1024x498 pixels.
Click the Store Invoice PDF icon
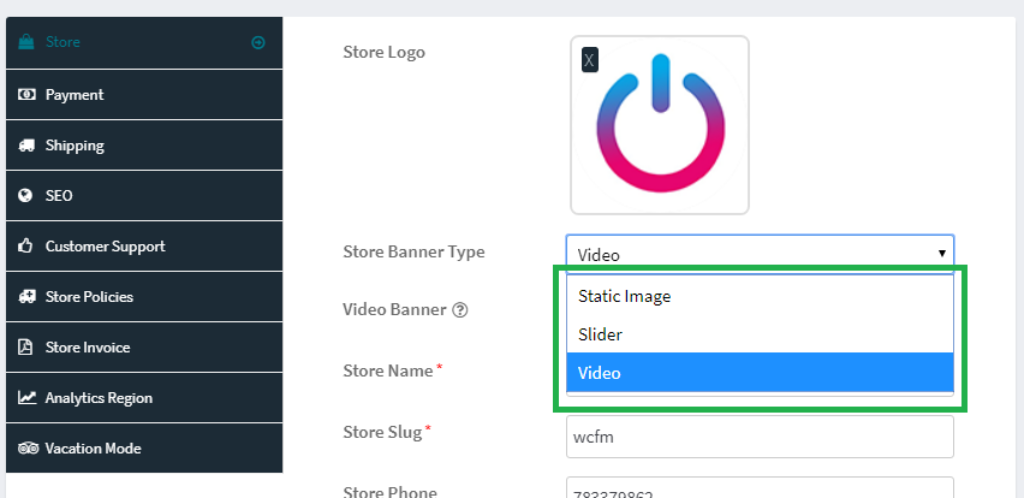(x=27, y=348)
